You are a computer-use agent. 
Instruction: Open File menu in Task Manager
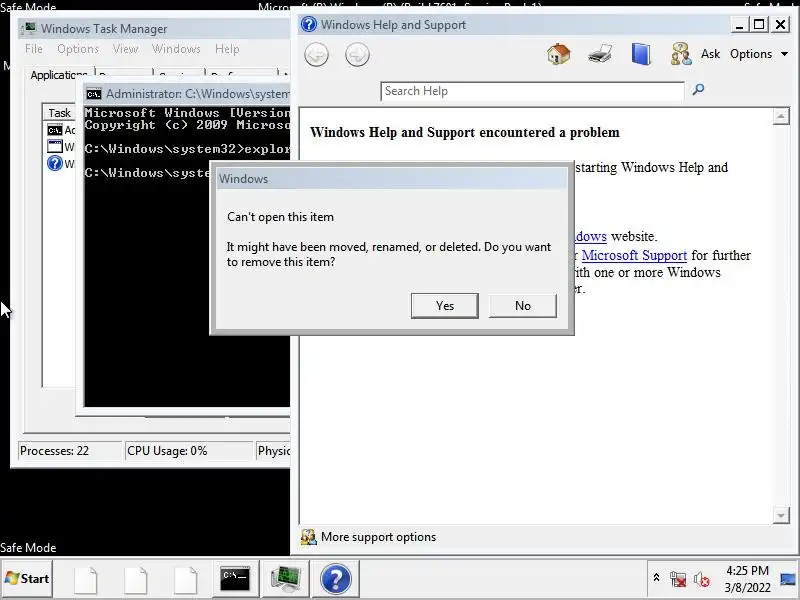[34, 49]
